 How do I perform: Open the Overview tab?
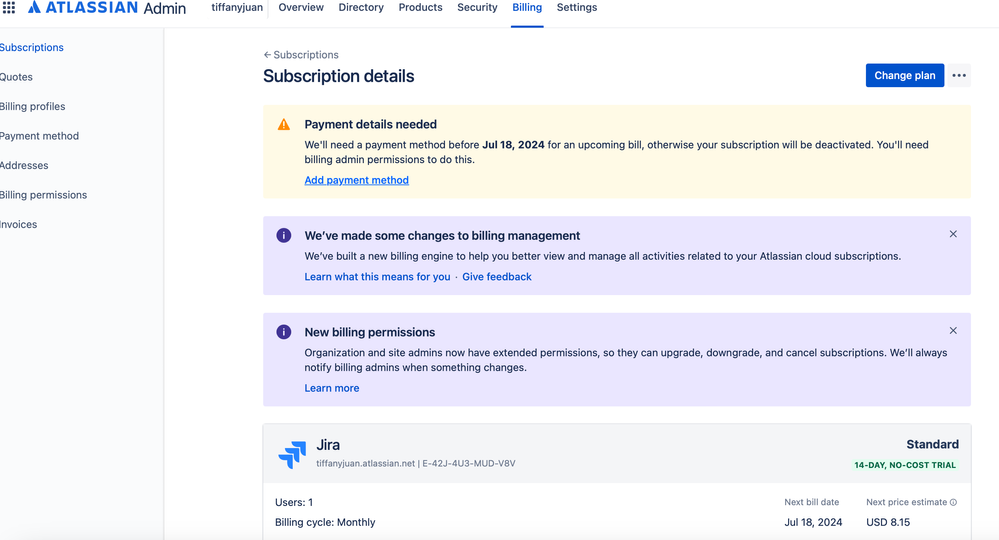coord(301,8)
